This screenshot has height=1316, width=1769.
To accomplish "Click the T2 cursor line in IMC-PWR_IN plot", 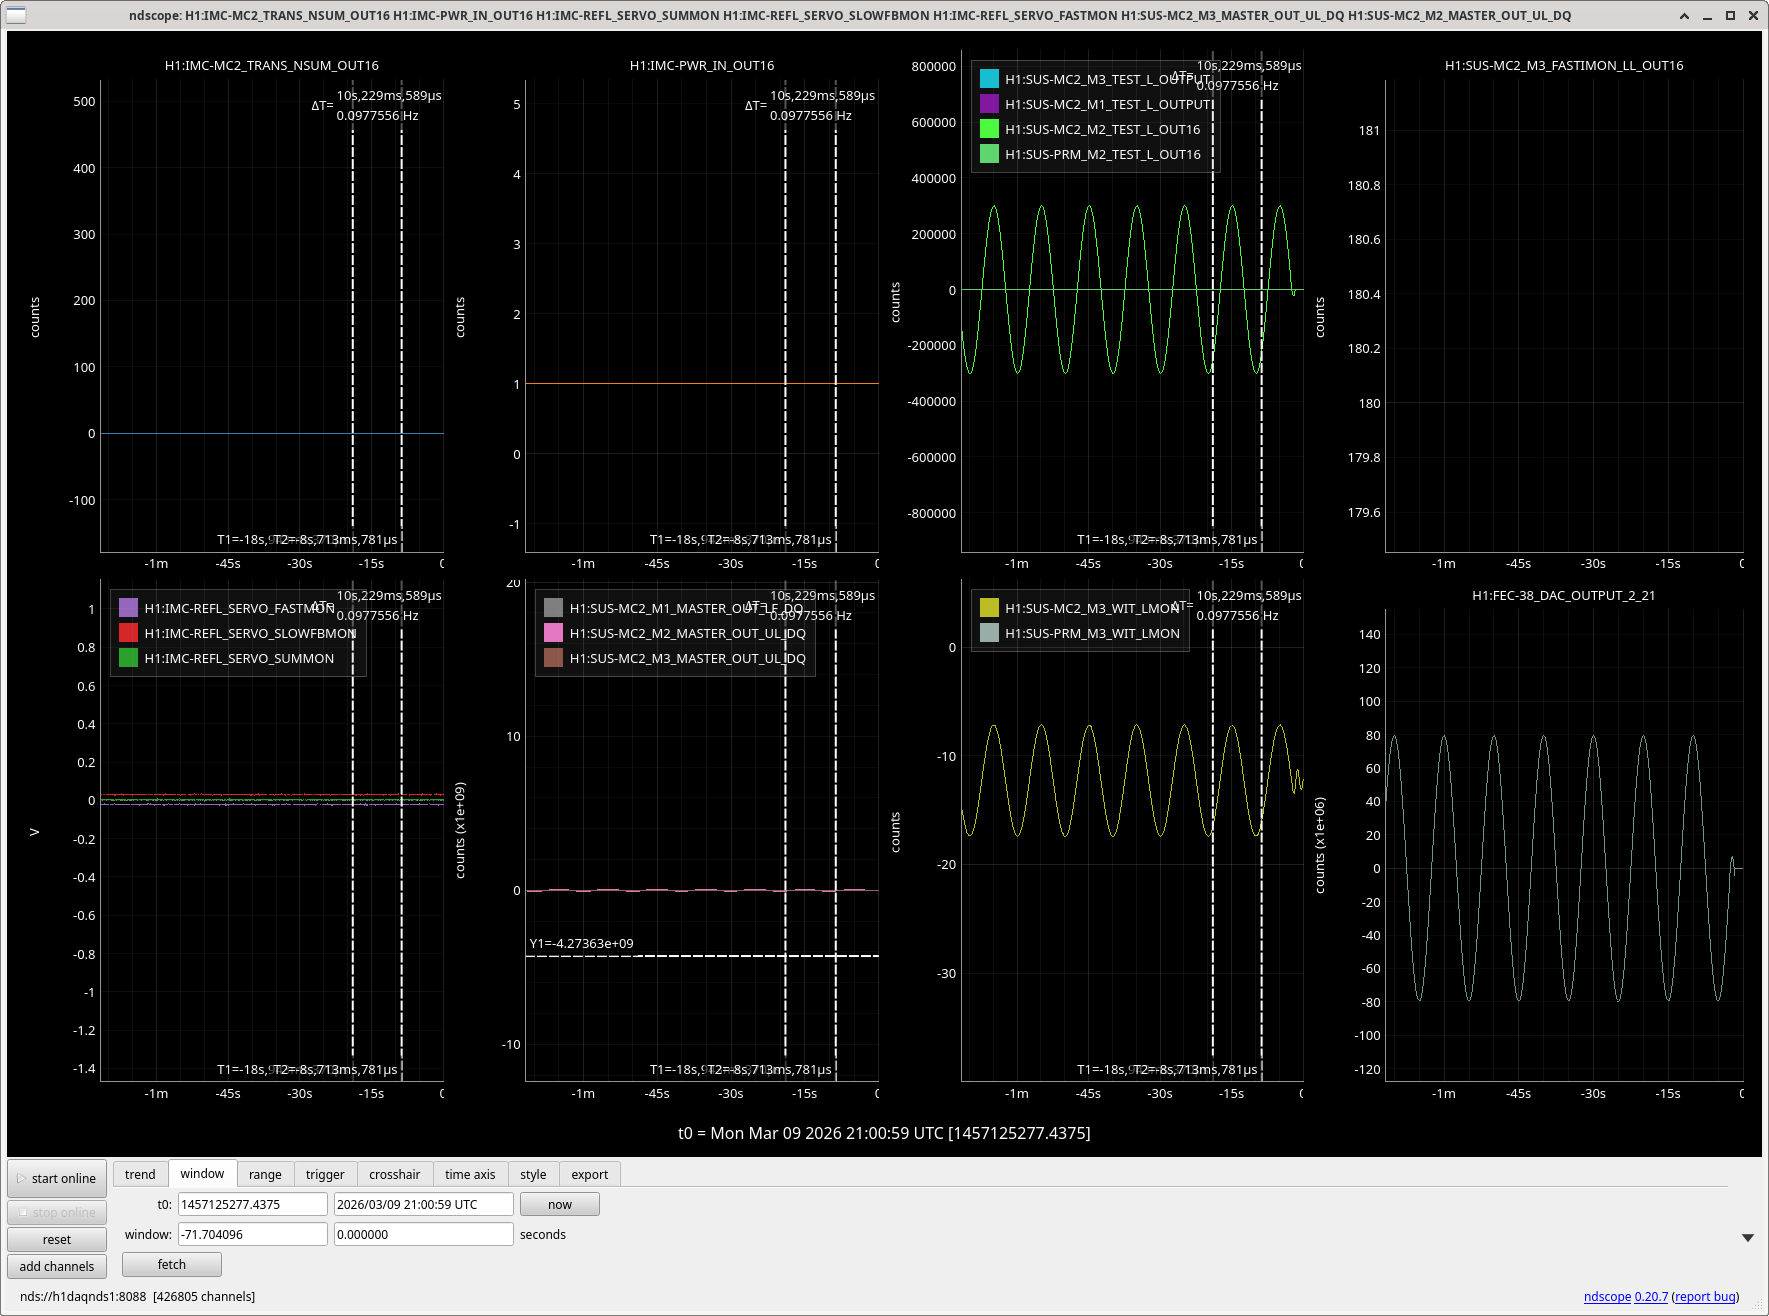I will [836, 330].
